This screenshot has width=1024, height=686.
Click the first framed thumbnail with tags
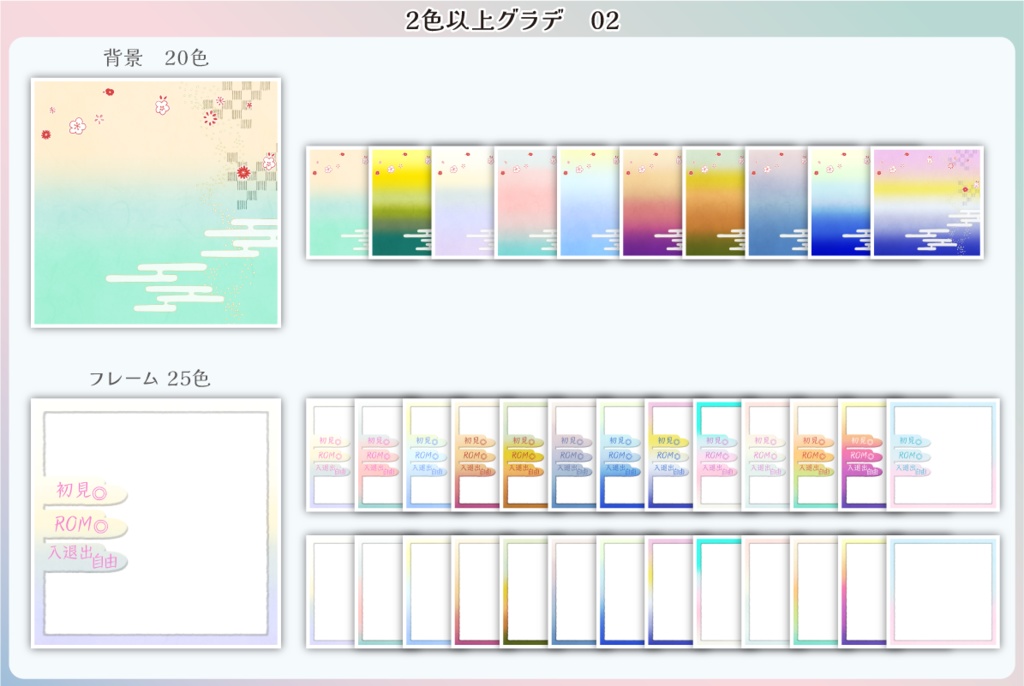pos(330,455)
